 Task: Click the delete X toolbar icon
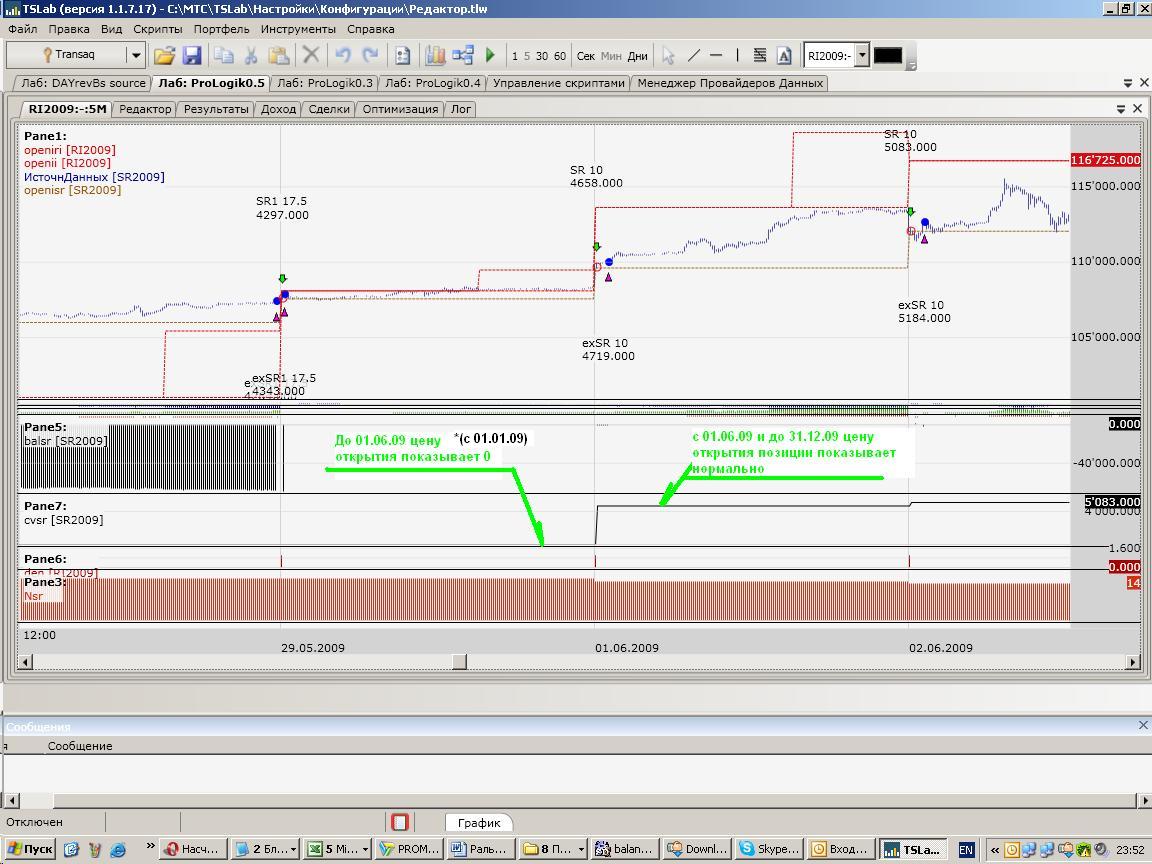[x=311, y=56]
